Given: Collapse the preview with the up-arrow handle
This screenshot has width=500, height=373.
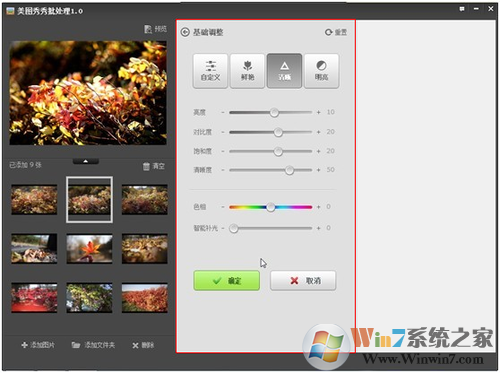Looking at the screenshot, I should coord(86,161).
